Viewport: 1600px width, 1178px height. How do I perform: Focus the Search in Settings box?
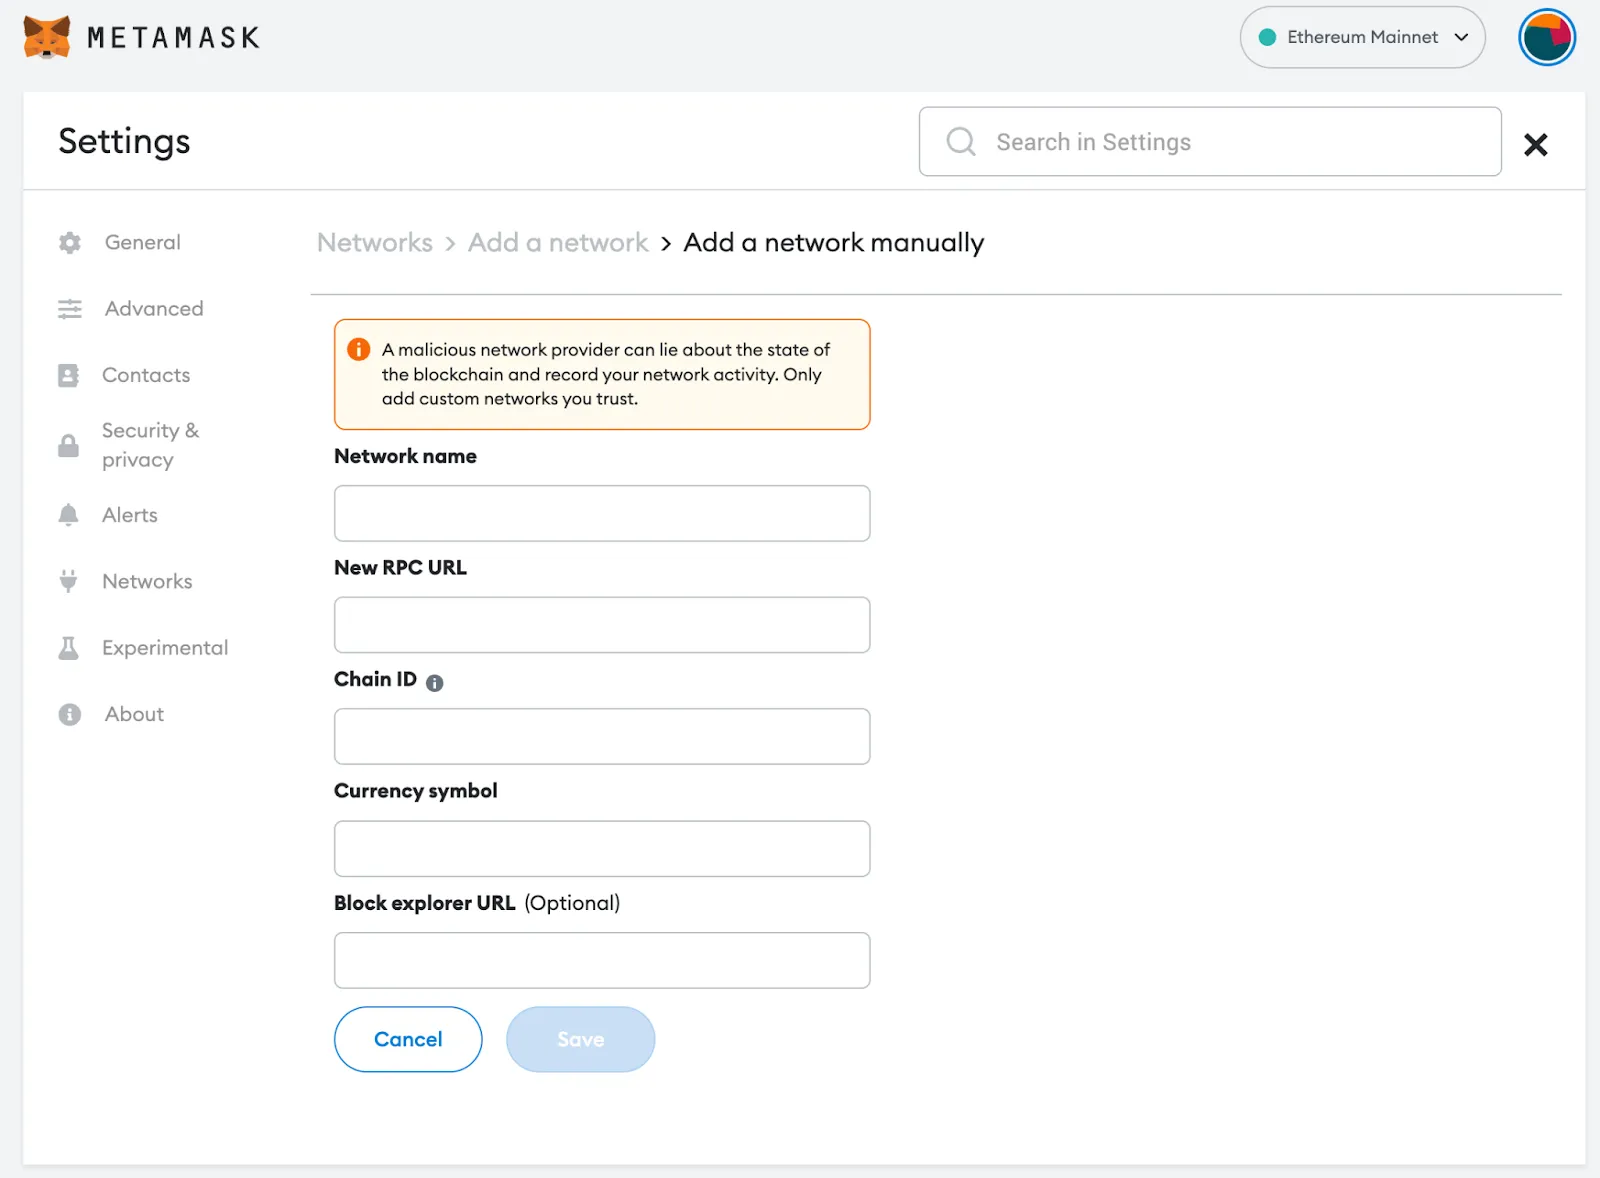(1209, 141)
